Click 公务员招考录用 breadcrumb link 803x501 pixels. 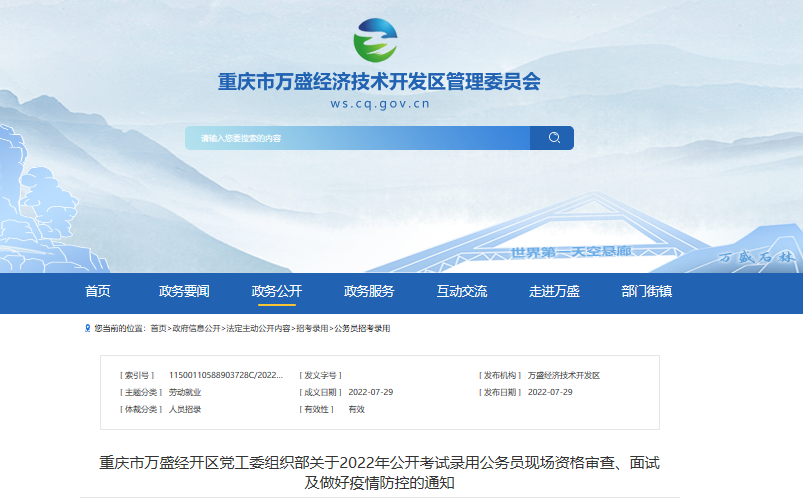tap(362, 328)
